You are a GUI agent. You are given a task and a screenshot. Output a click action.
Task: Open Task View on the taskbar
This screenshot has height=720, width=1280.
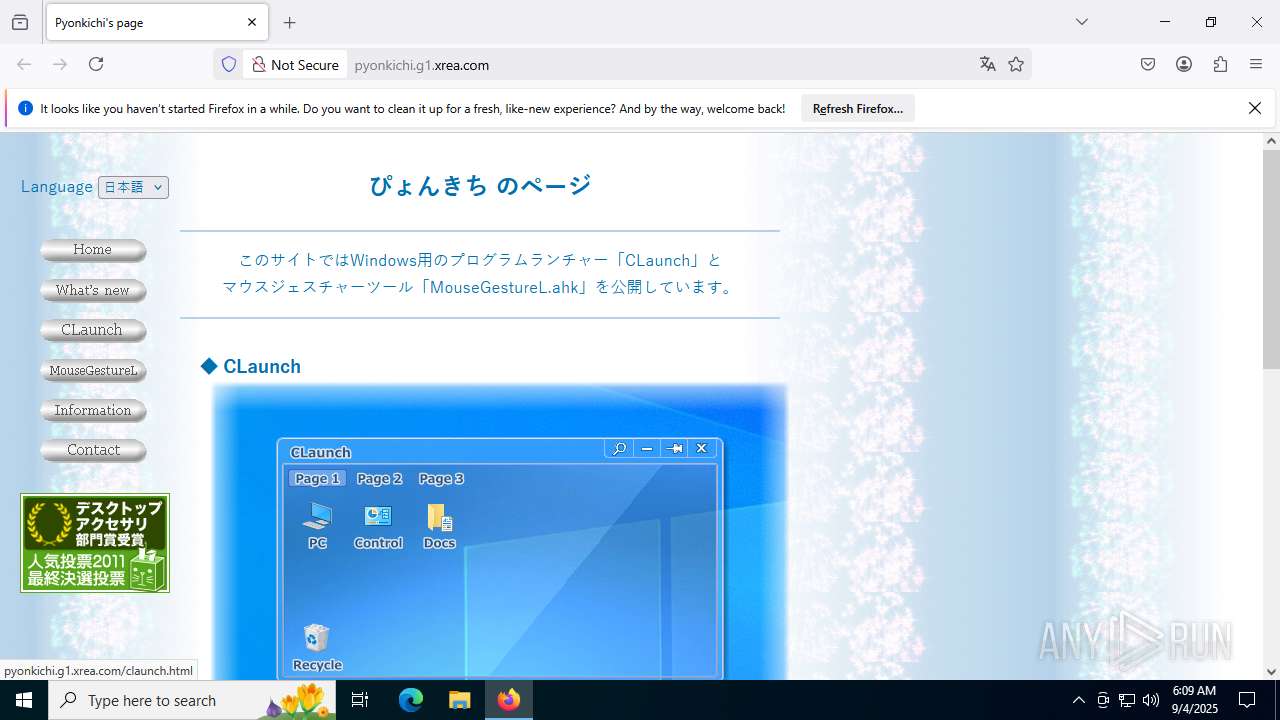pyautogui.click(x=360, y=700)
